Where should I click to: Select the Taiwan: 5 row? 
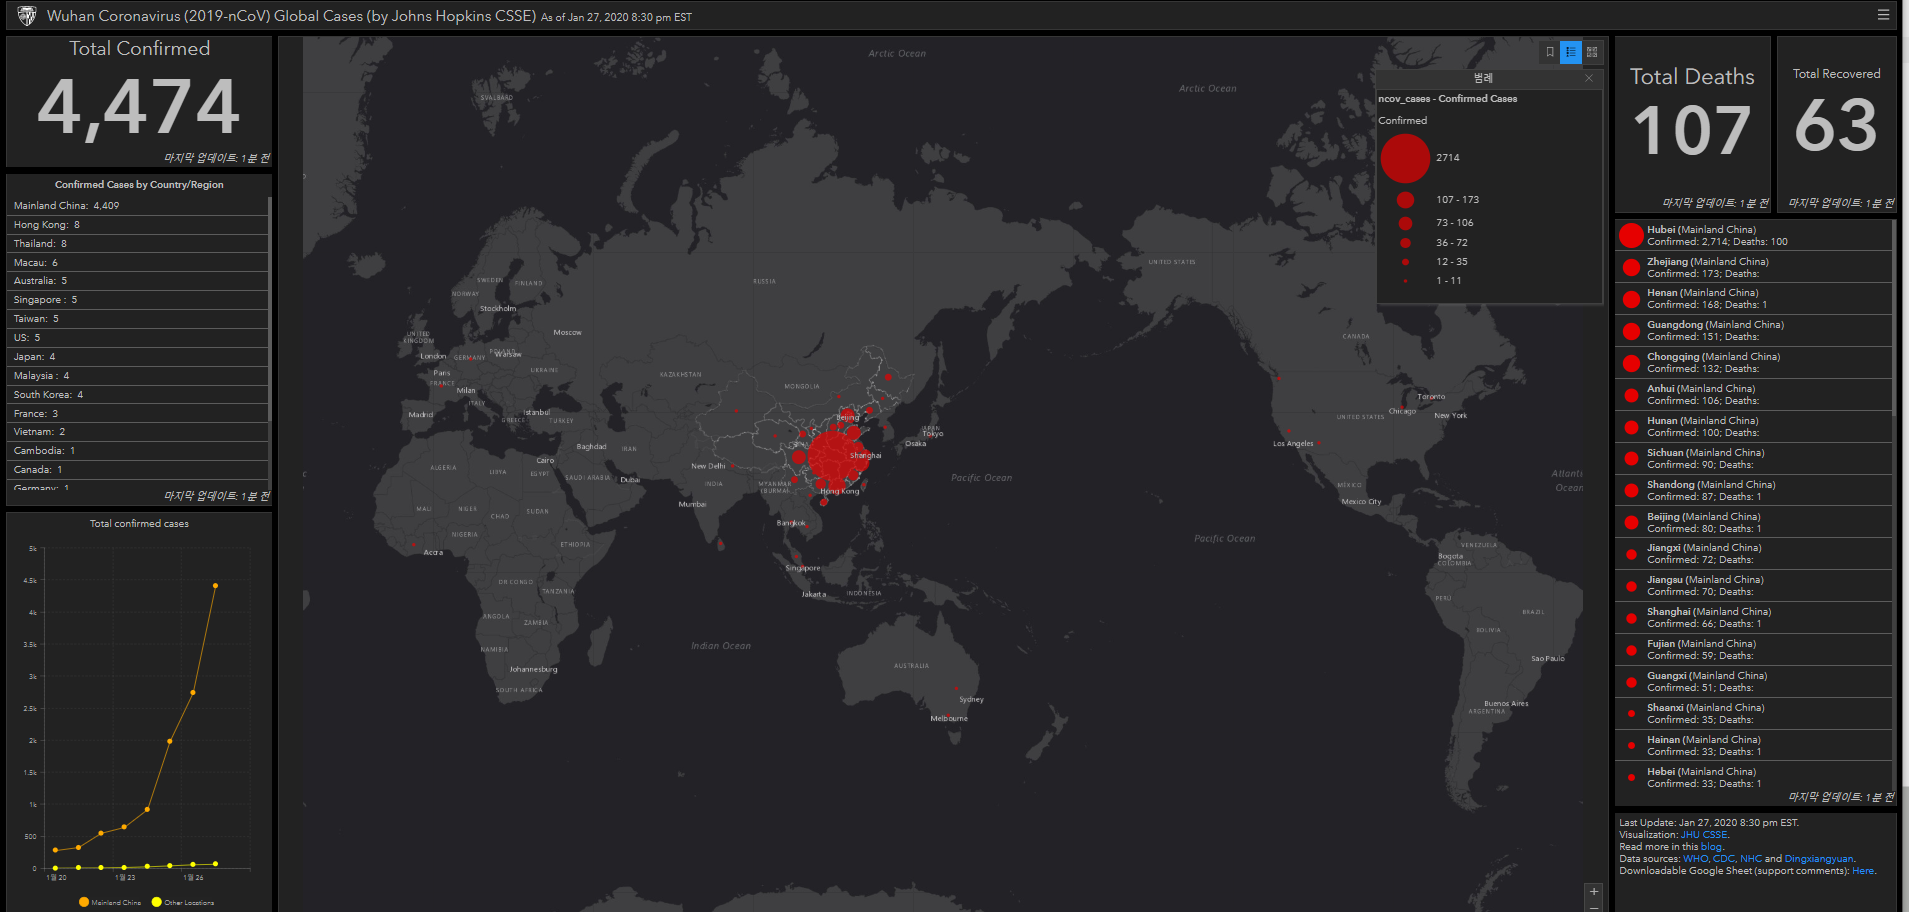click(139, 319)
